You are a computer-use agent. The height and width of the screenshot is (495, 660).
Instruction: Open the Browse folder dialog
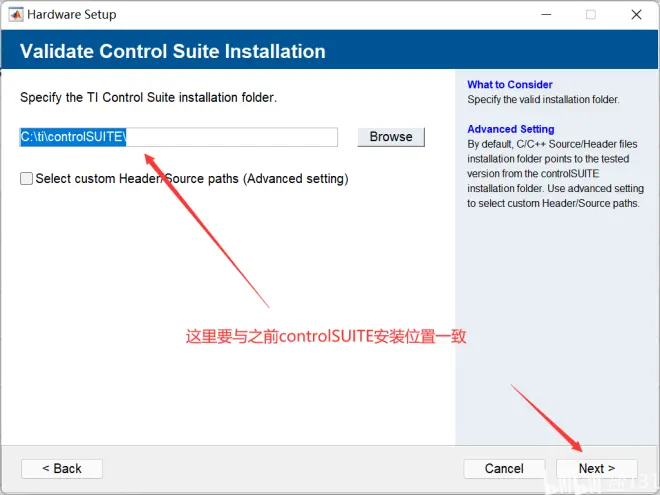(x=391, y=137)
